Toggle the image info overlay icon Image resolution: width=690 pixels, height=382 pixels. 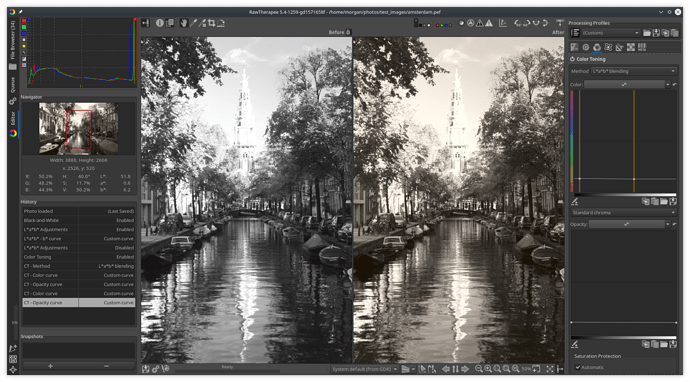tap(160, 23)
